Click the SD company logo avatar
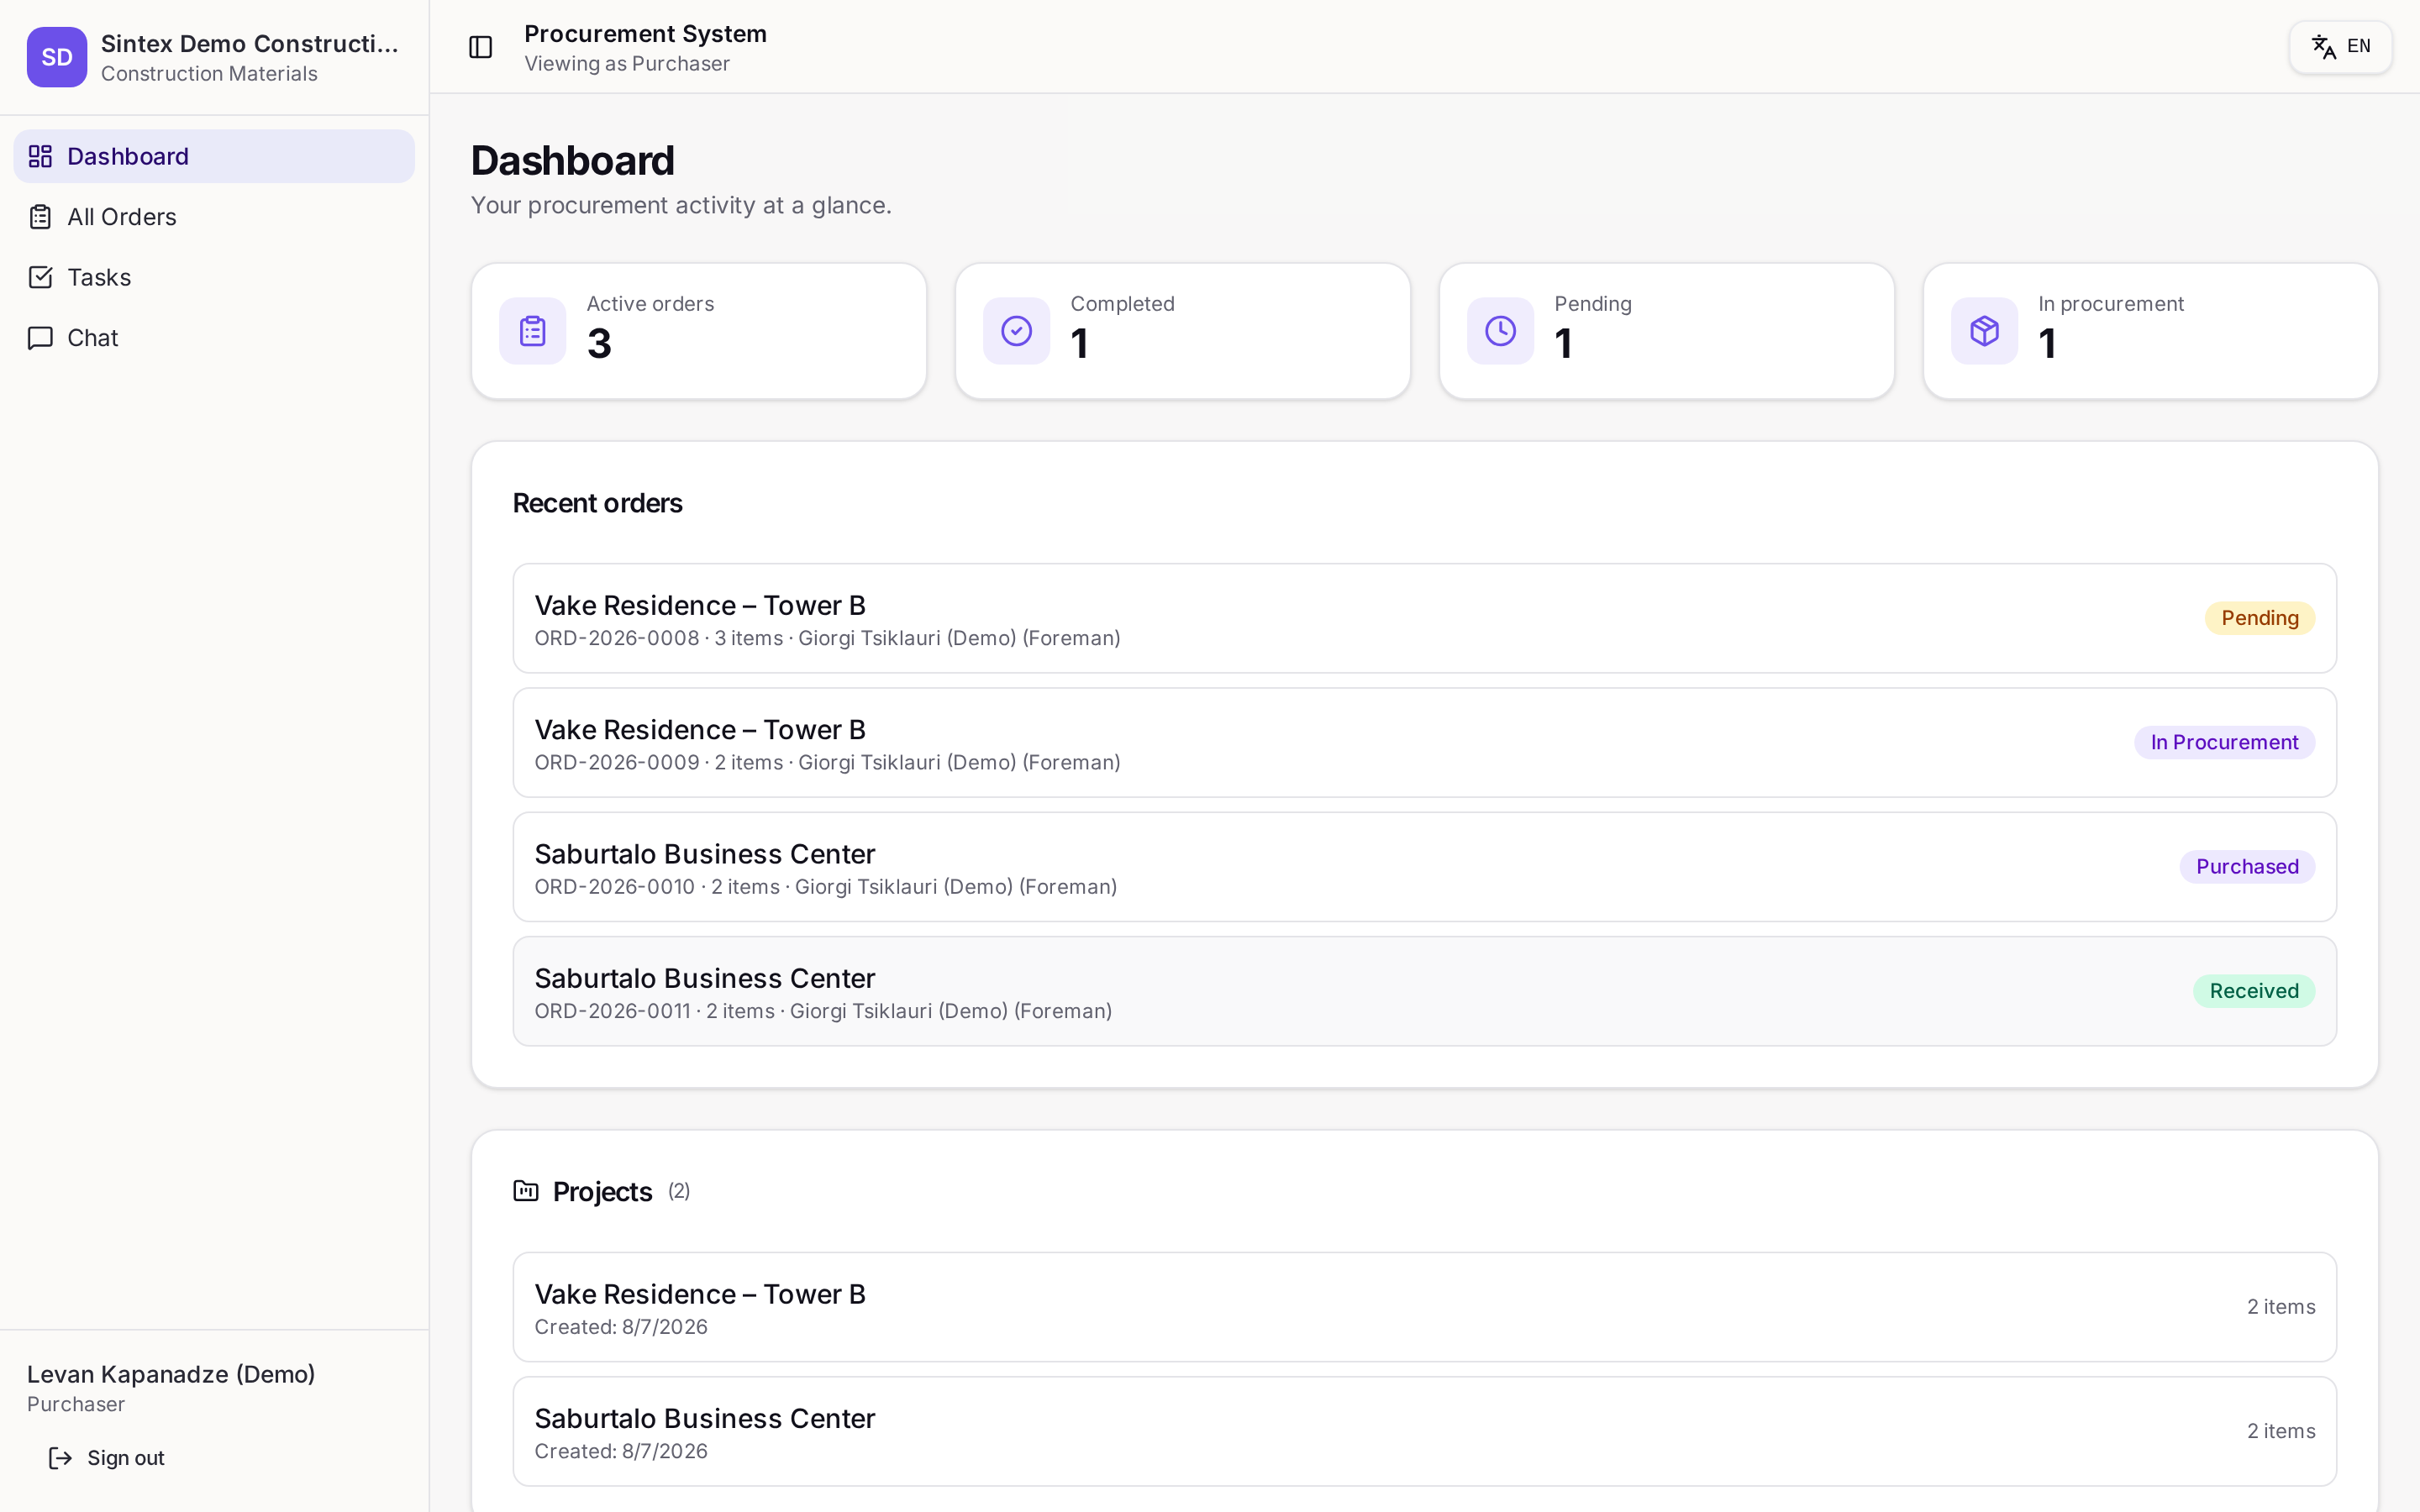The image size is (2420, 1512). point(57,57)
